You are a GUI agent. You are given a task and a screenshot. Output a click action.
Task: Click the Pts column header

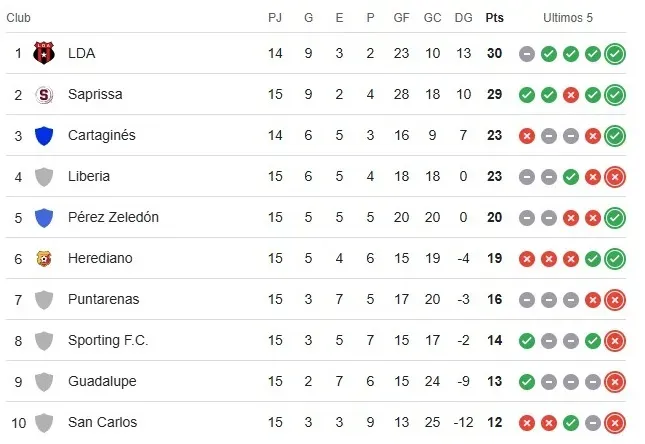[x=494, y=18]
